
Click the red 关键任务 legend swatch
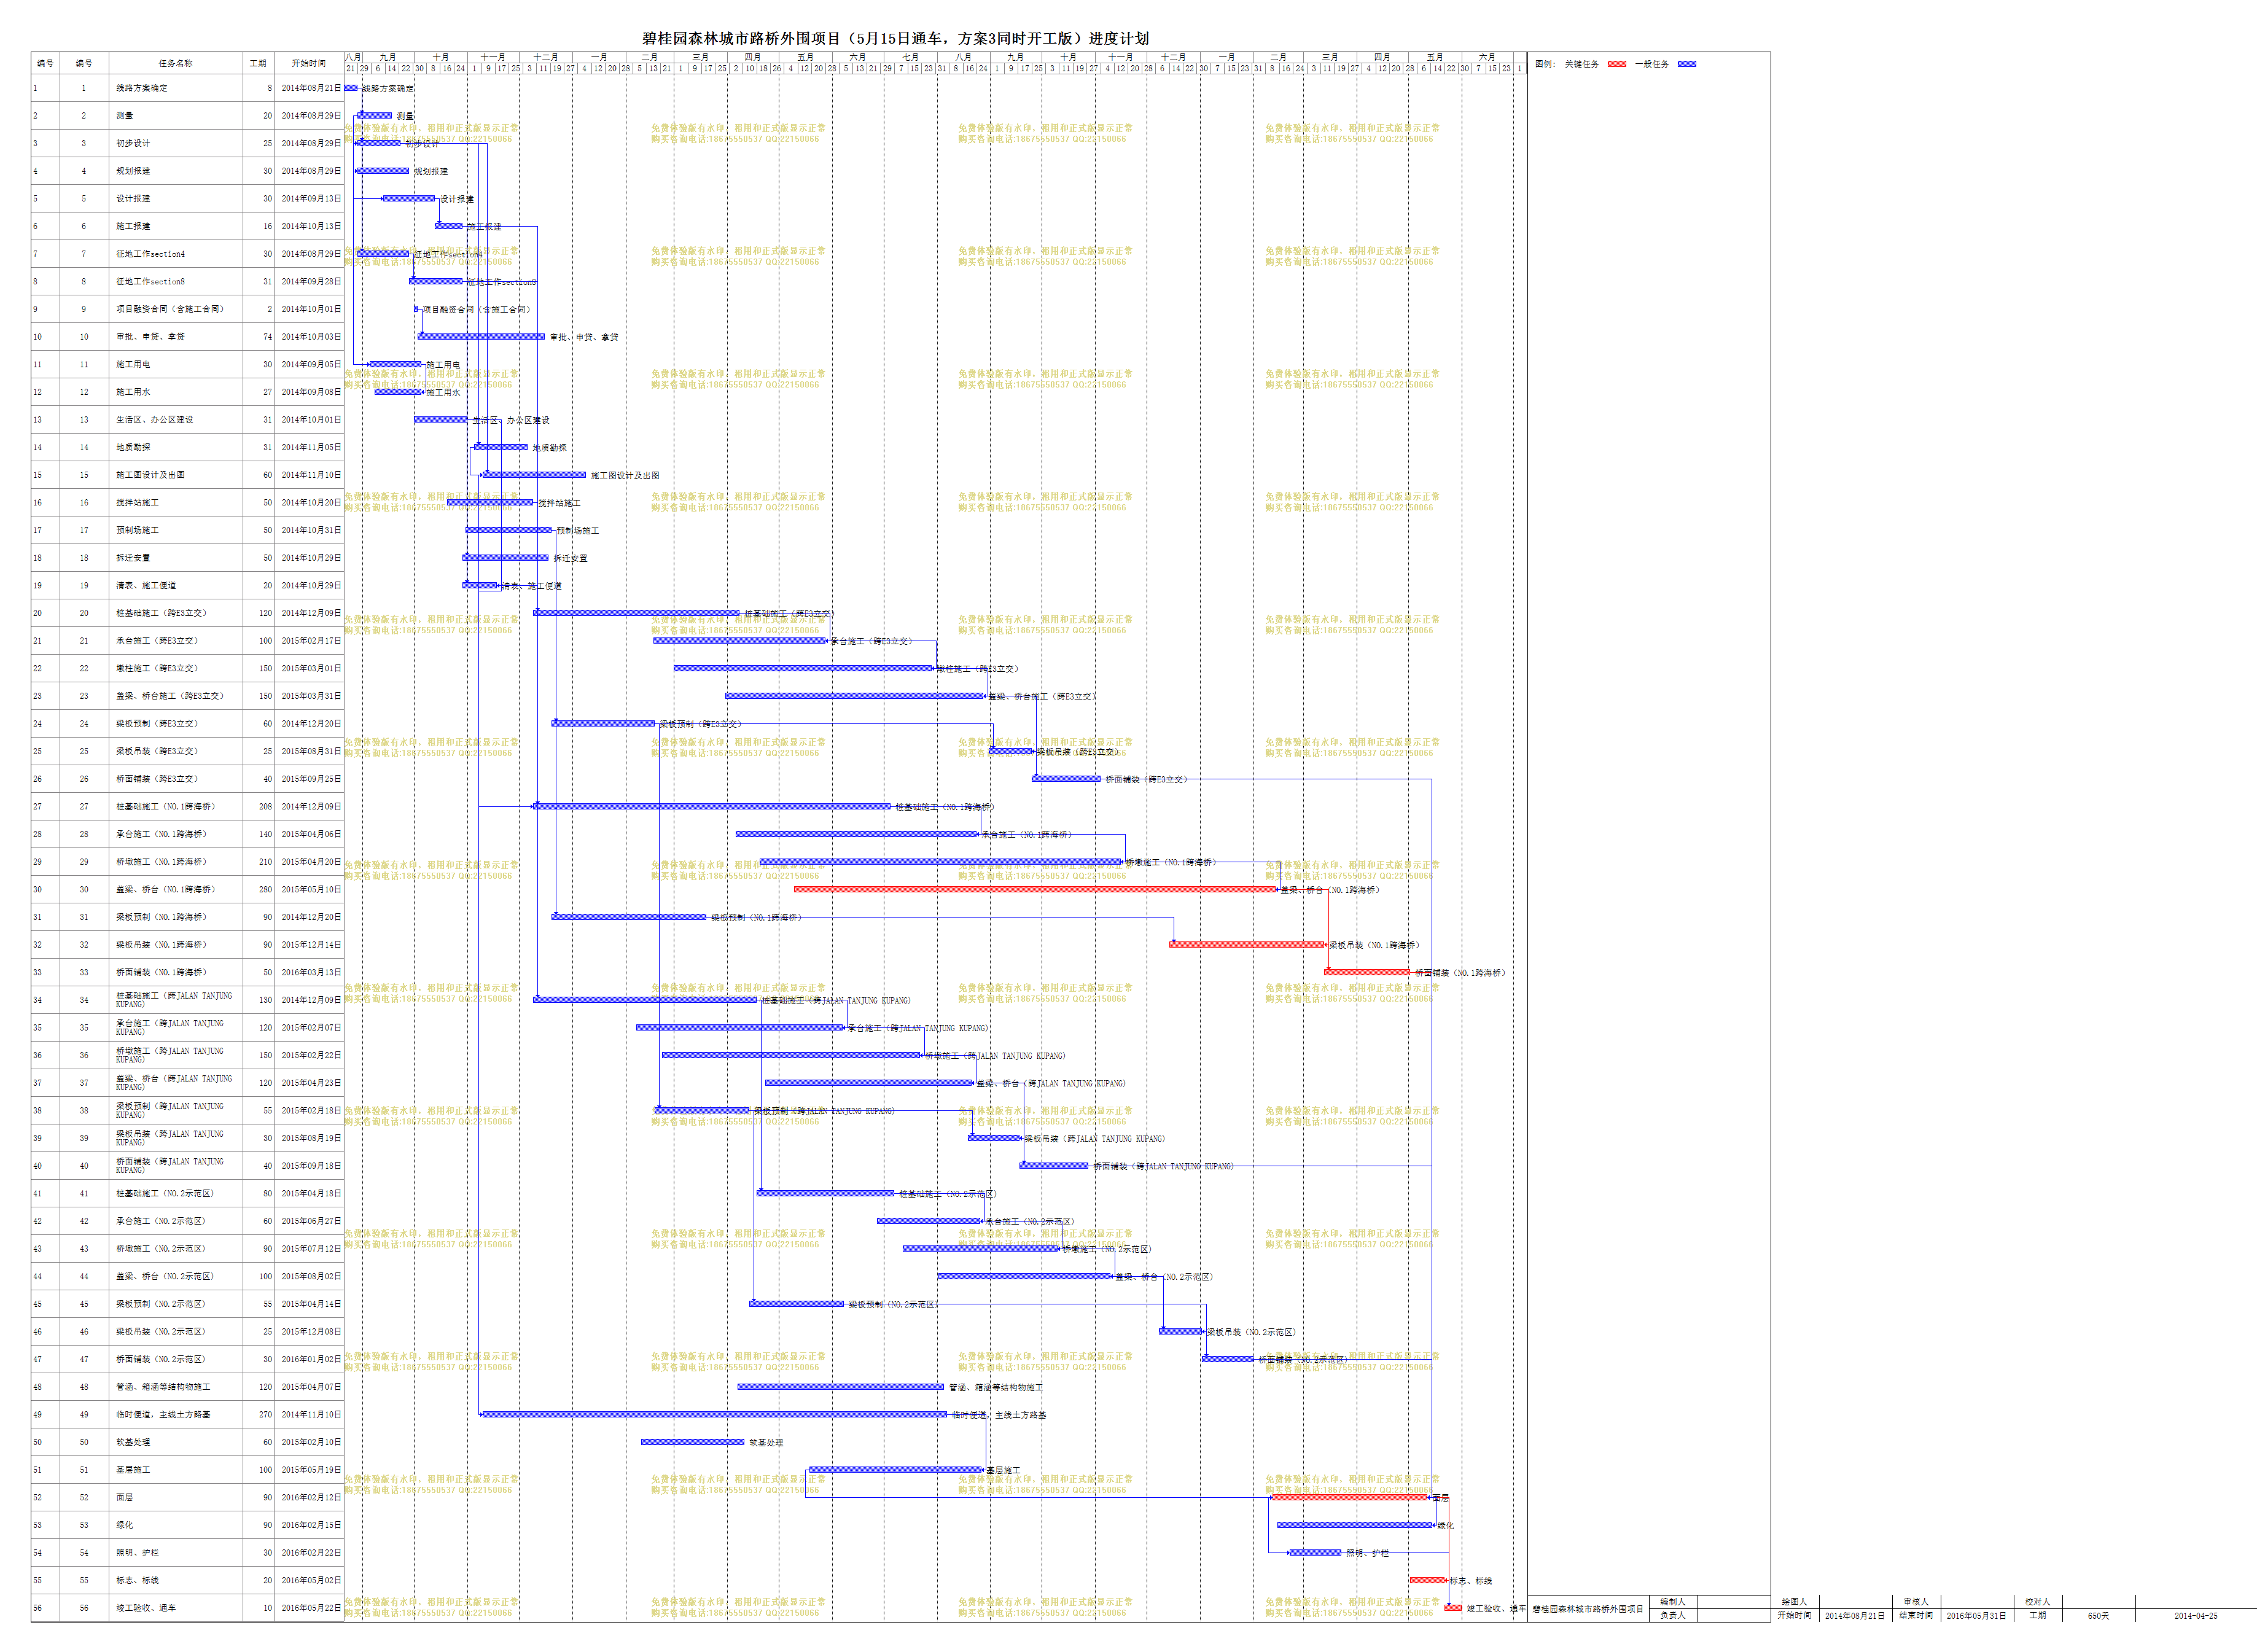click(x=1617, y=64)
